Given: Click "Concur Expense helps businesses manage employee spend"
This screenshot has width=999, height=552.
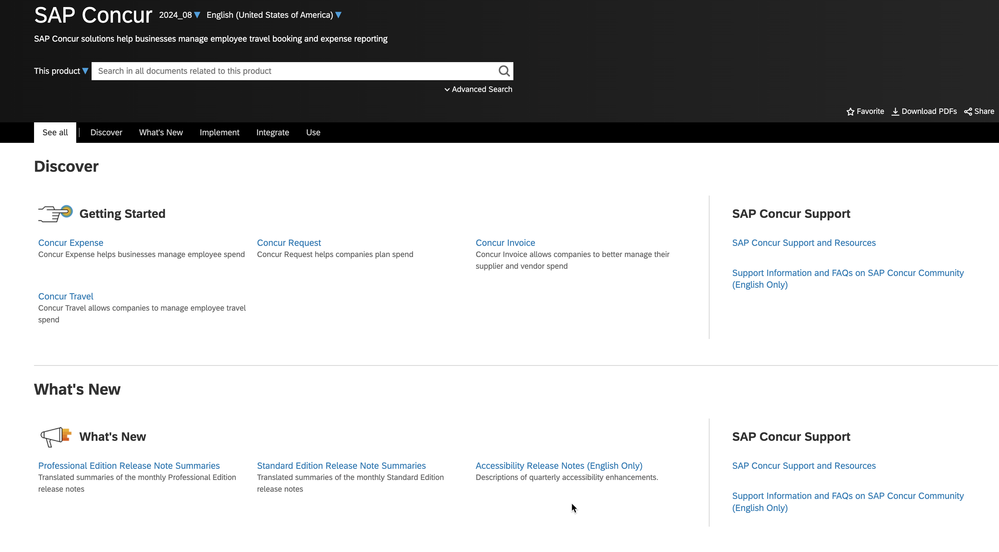Looking at the screenshot, I should pyautogui.click(x=141, y=254).
